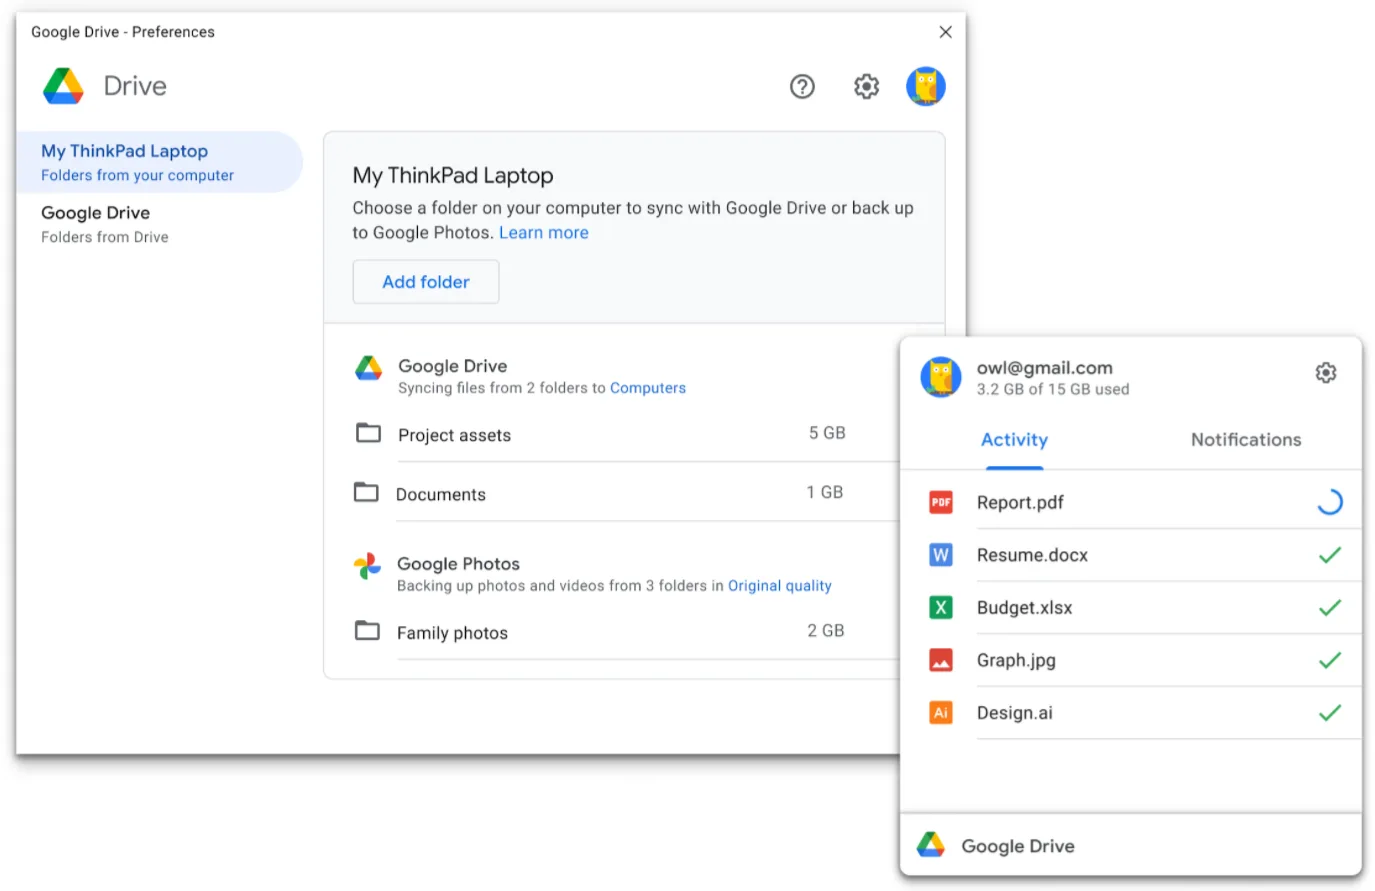Switch to the Notifications tab
Viewport: 1375px width, 891px height.
click(x=1245, y=440)
